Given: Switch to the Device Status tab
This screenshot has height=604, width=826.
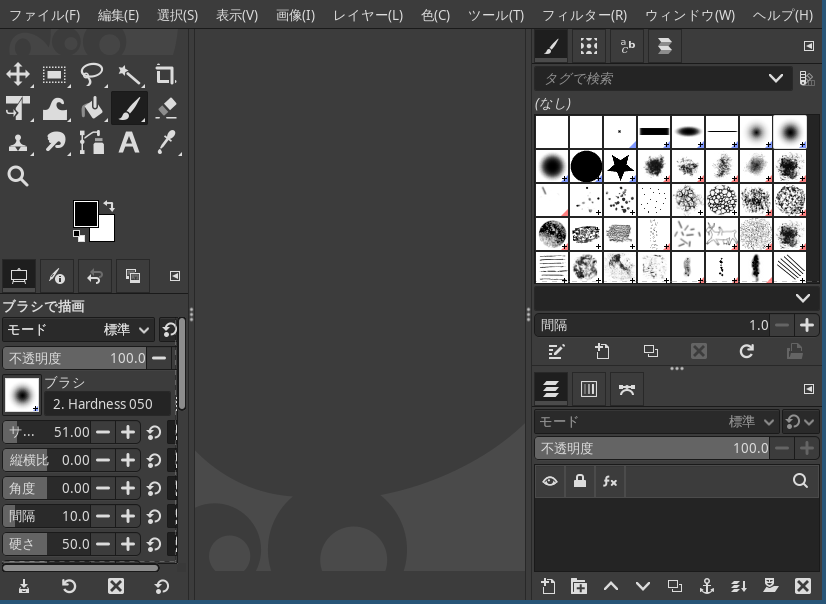Looking at the screenshot, I should pyautogui.click(x=57, y=275).
